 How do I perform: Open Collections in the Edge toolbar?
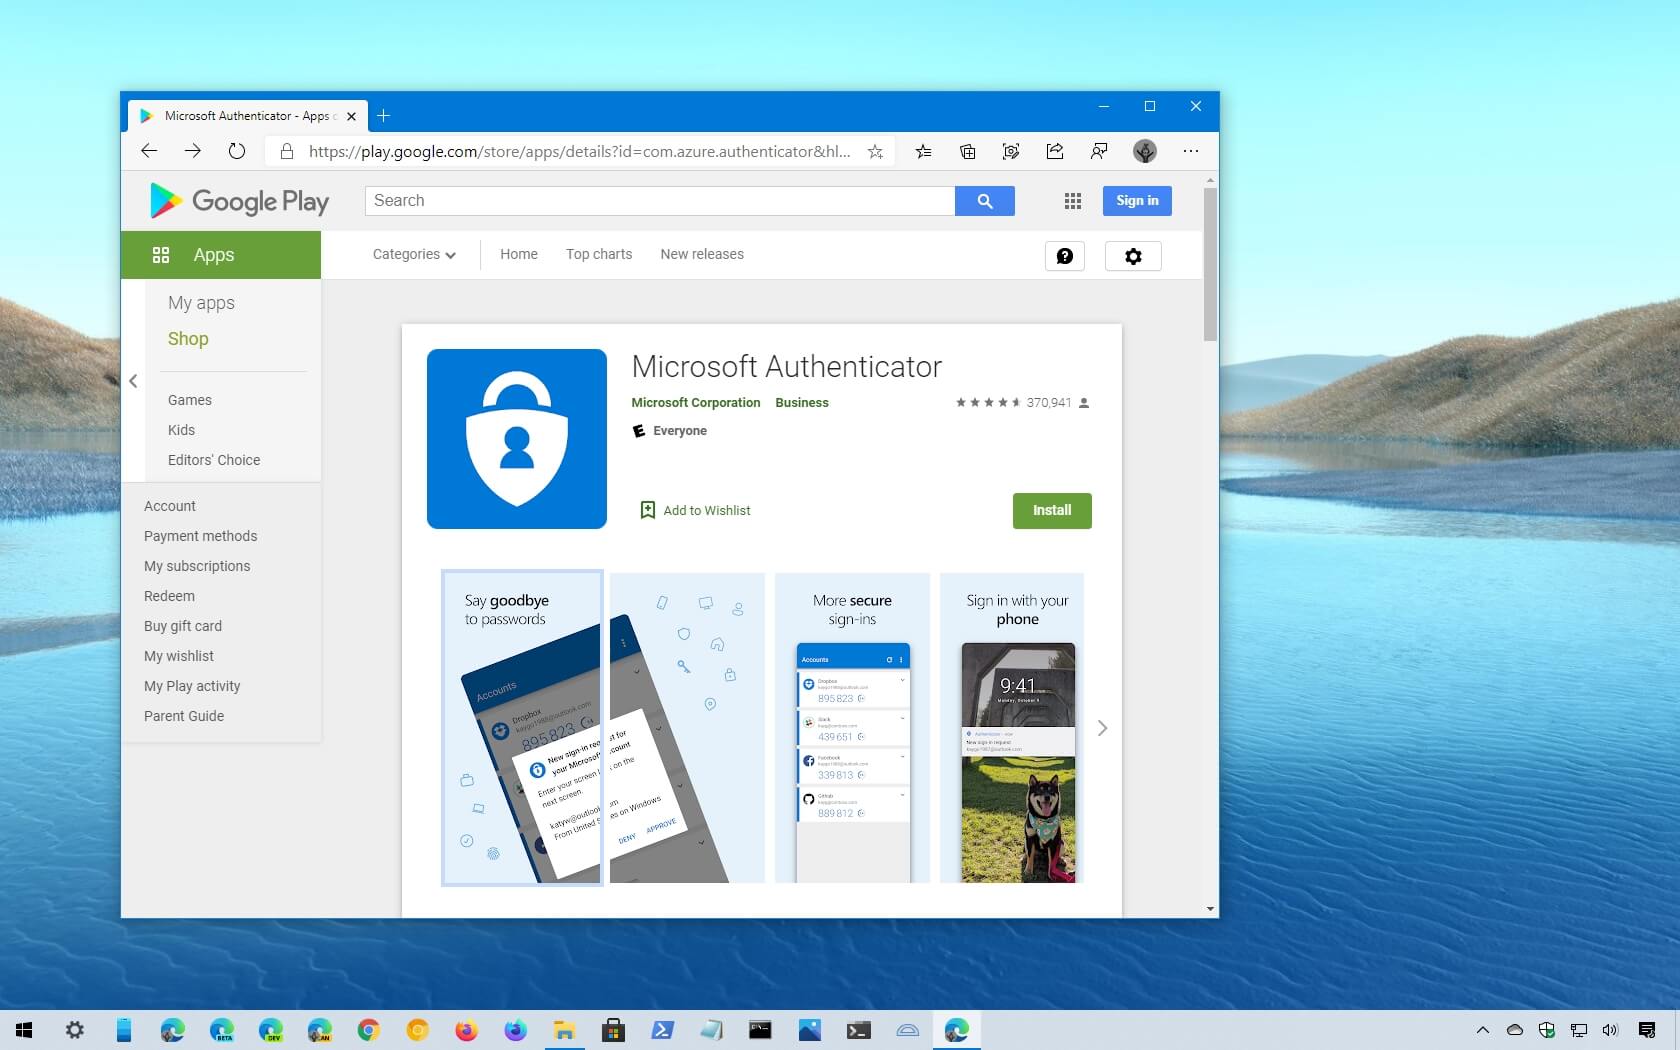coord(967,151)
